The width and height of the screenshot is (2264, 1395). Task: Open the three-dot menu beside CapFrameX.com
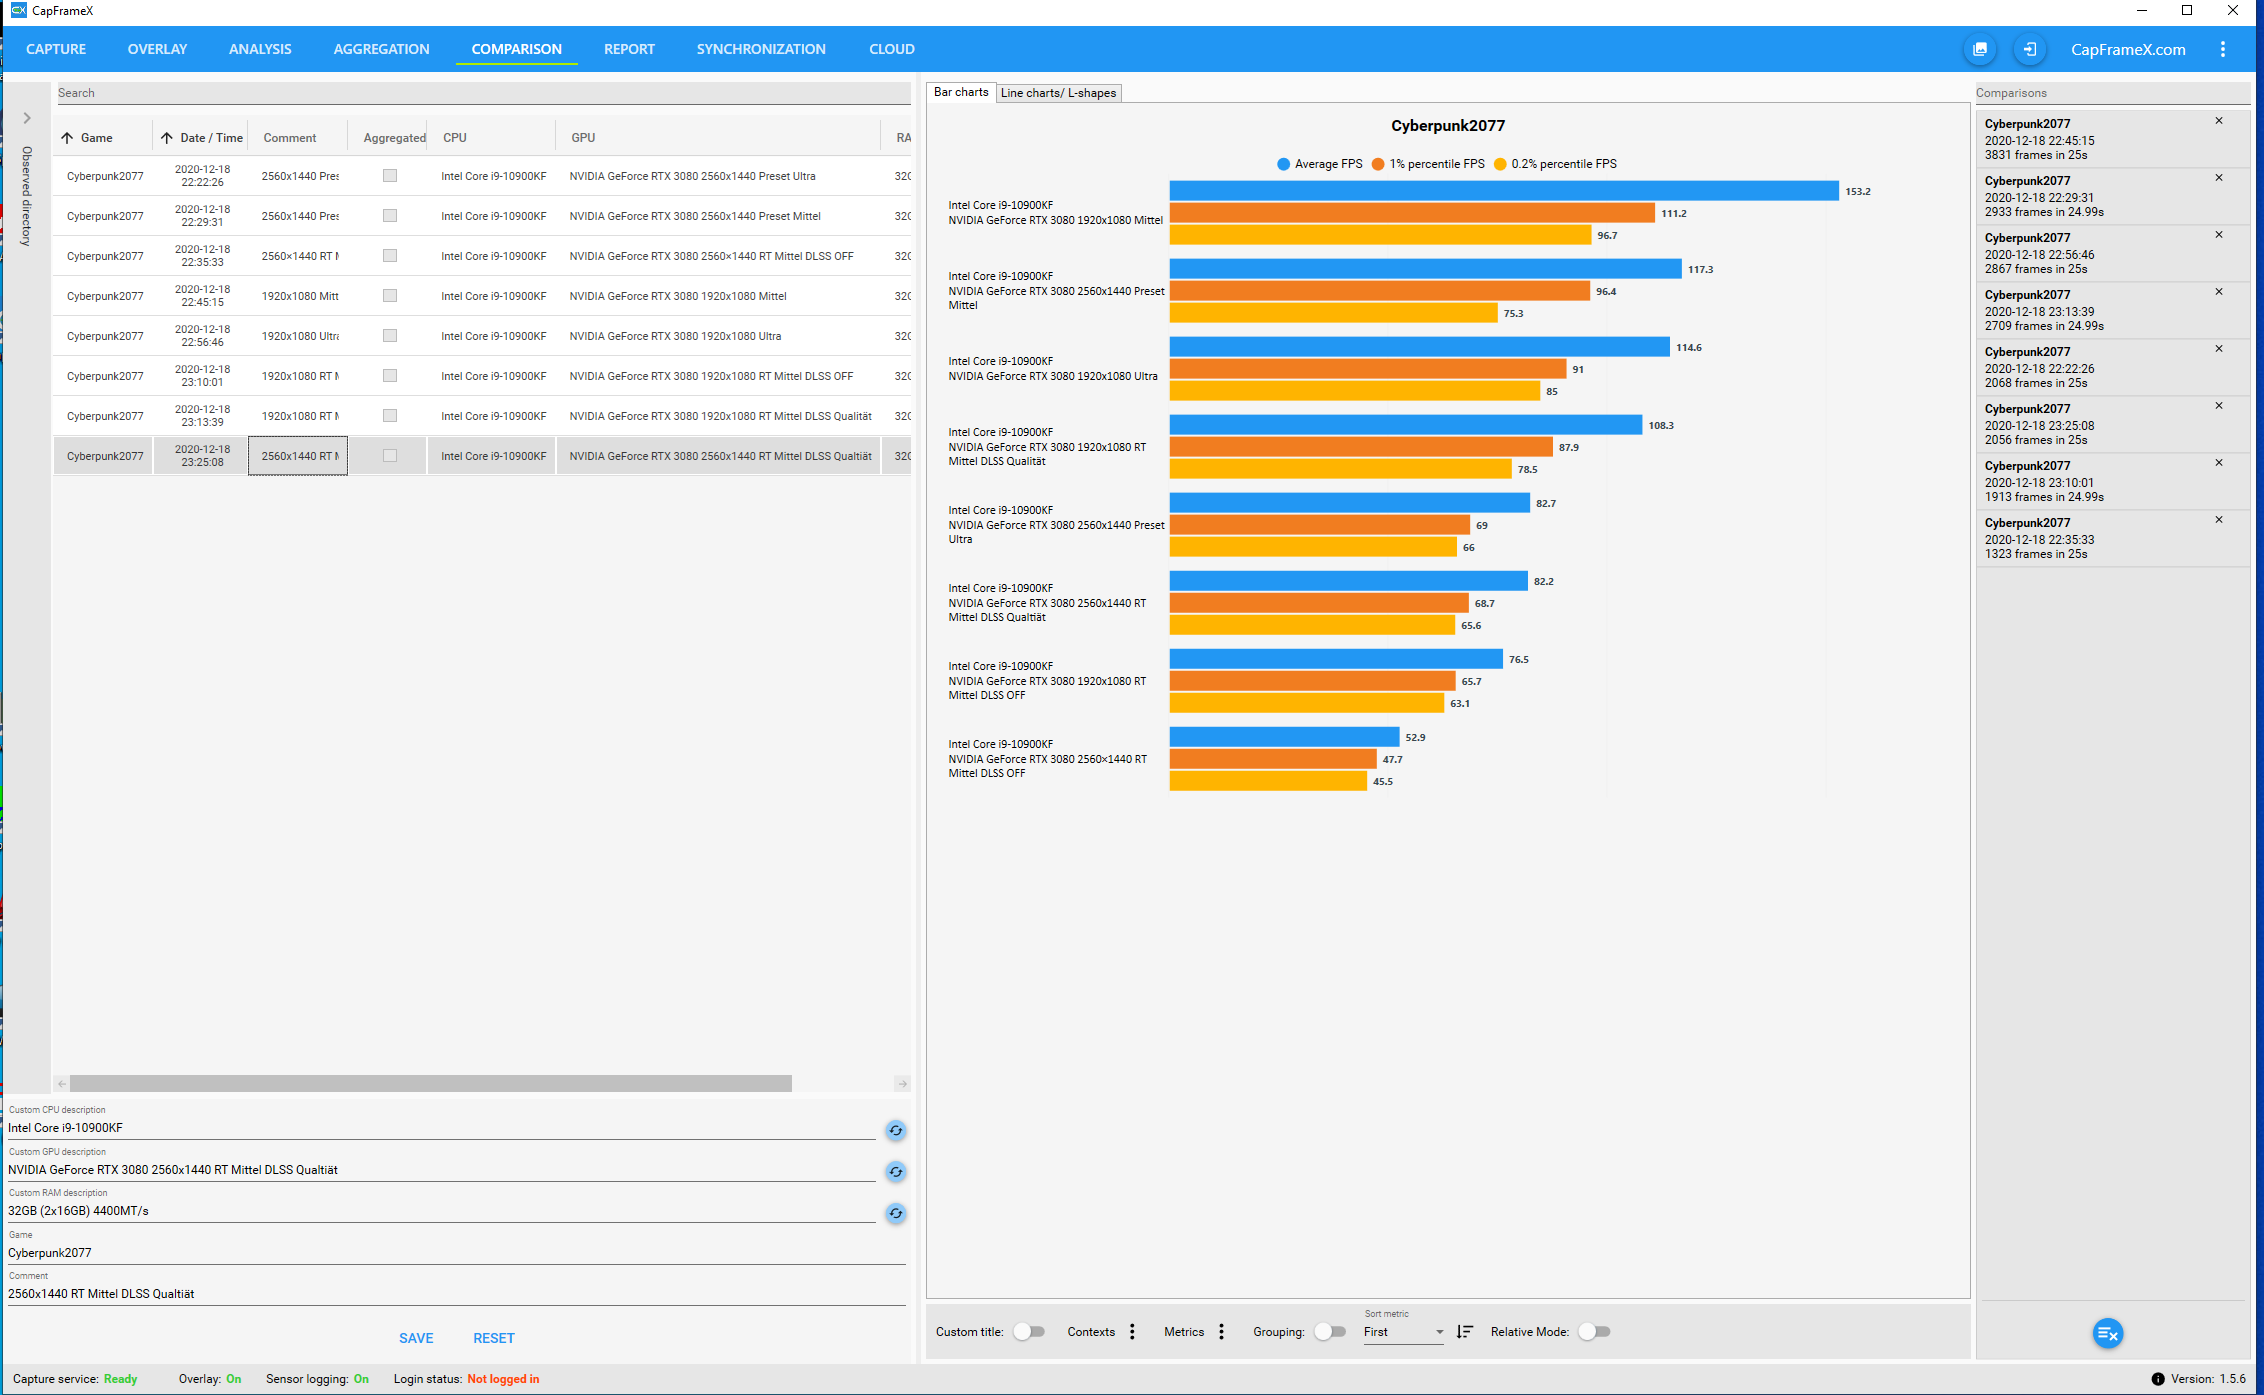click(x=2223, y=49)
